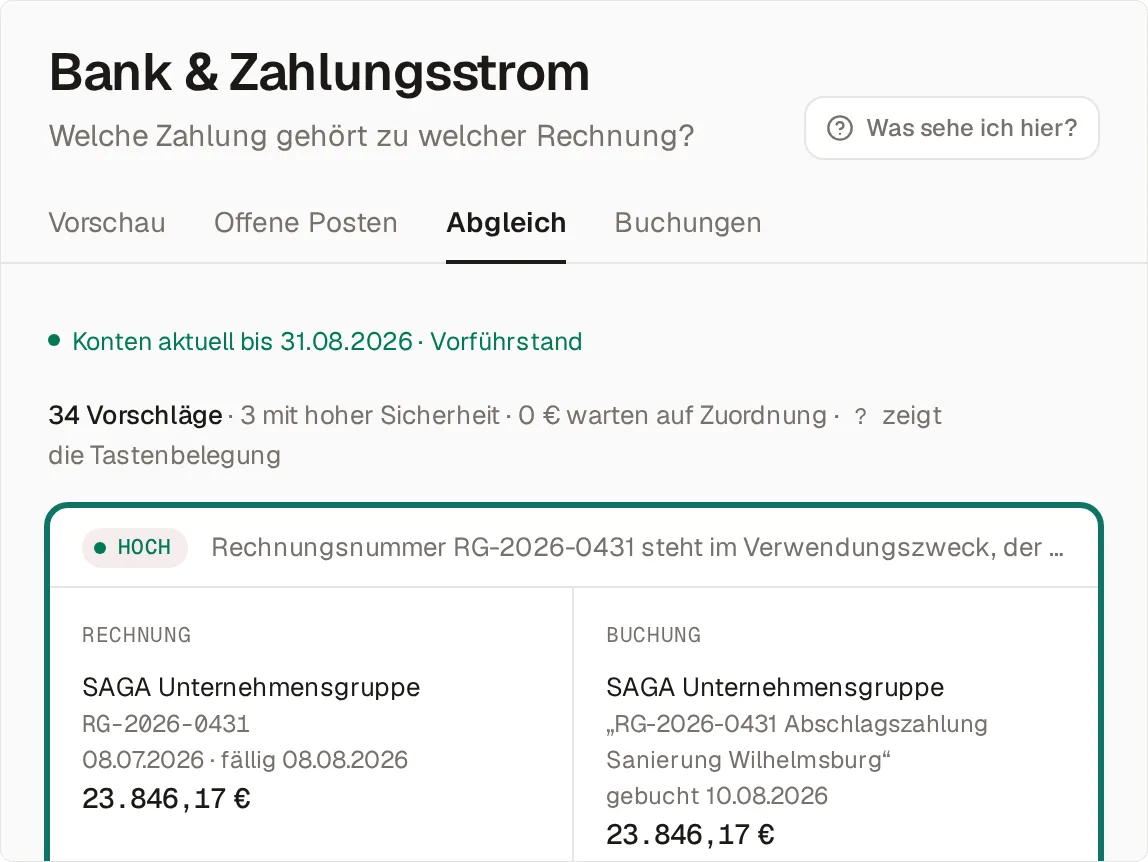Click '08.07.2026 · fällig 08.08.2026' date line

click(x=245, y=759)
